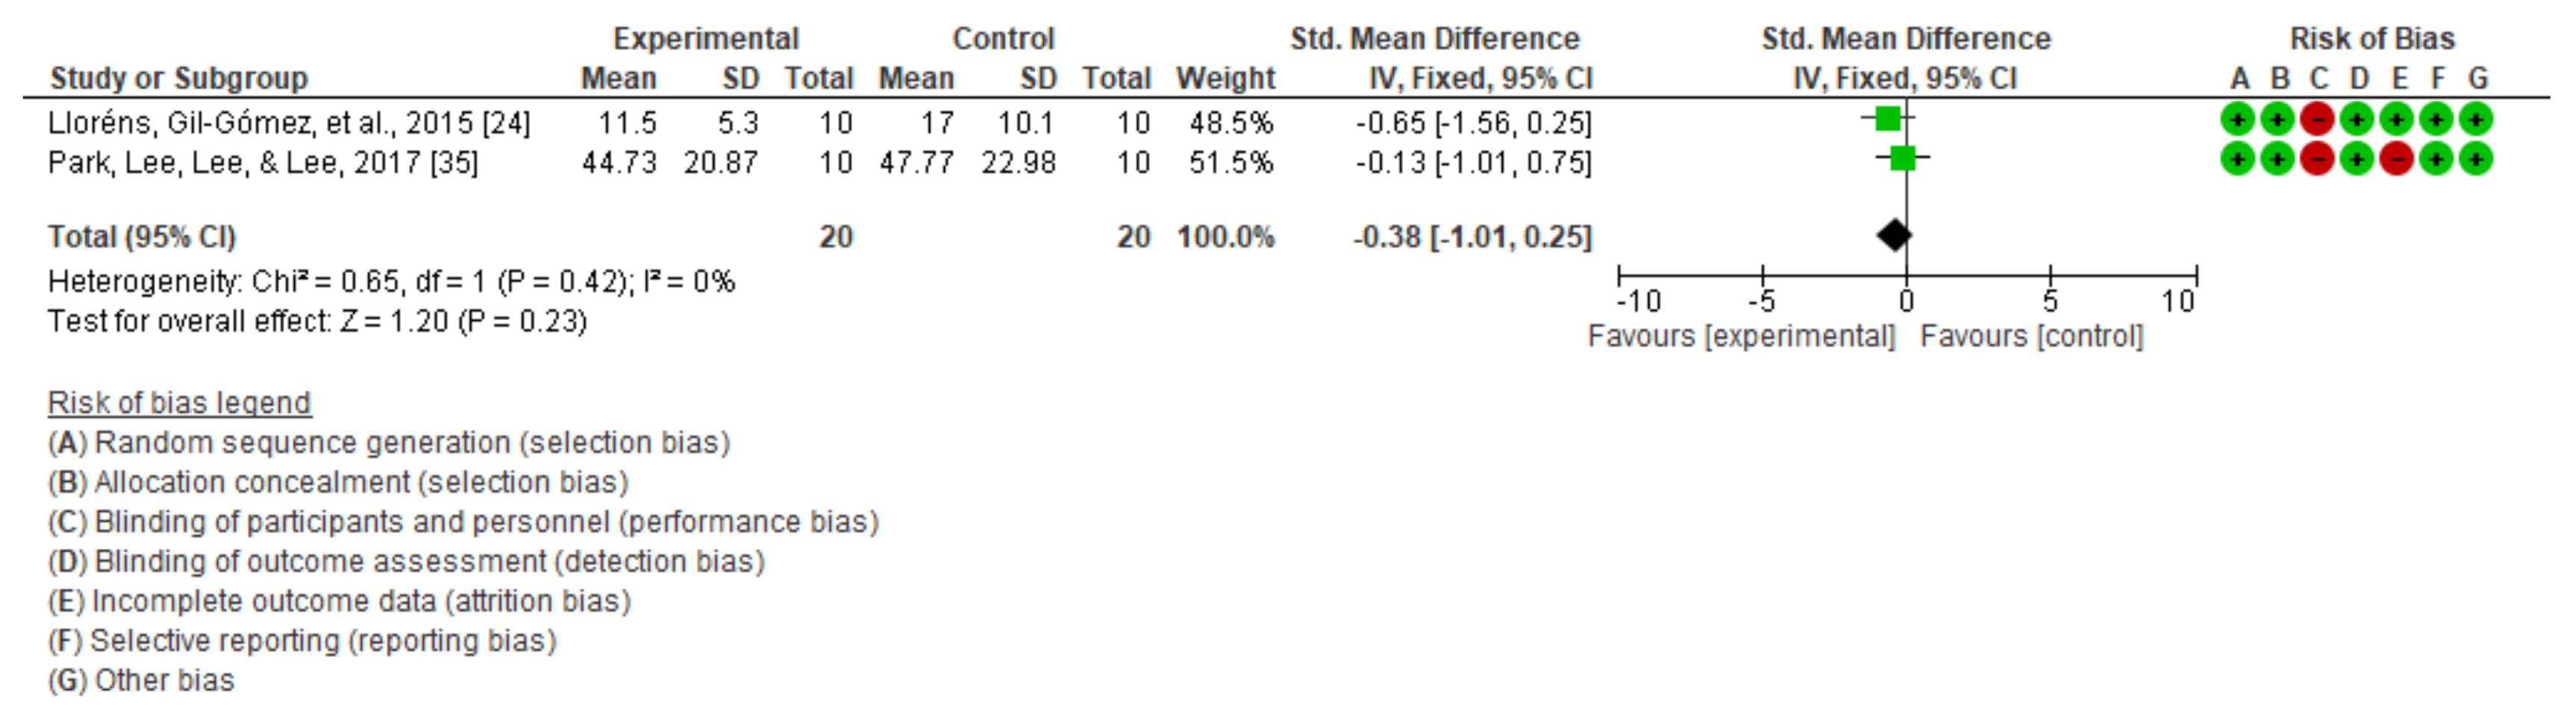Select the Park, Lee, Lee, & Lee, 2017 study name
This screenshot has height=713, width=2576.
click(x=263, y=162)
